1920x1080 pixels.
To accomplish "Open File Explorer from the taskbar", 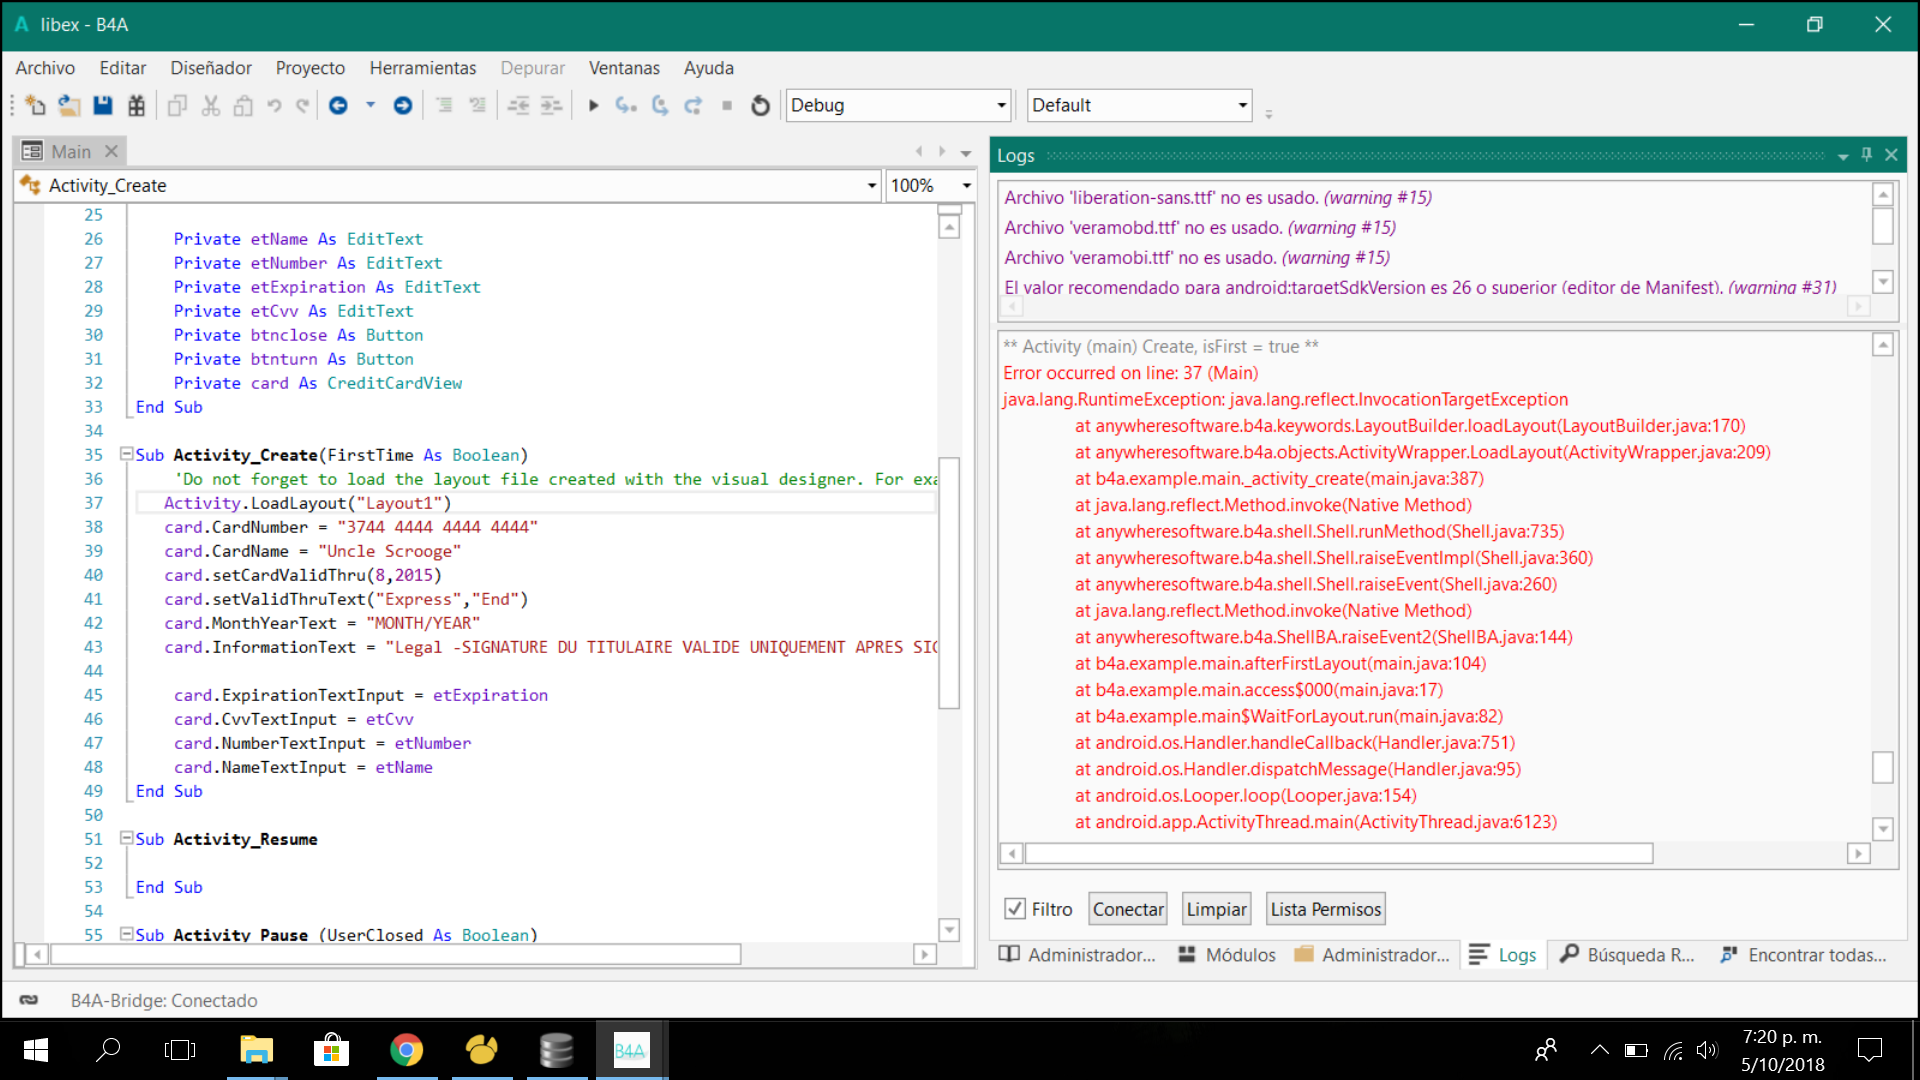I will pyautogui.click(x=257, y=1050).
